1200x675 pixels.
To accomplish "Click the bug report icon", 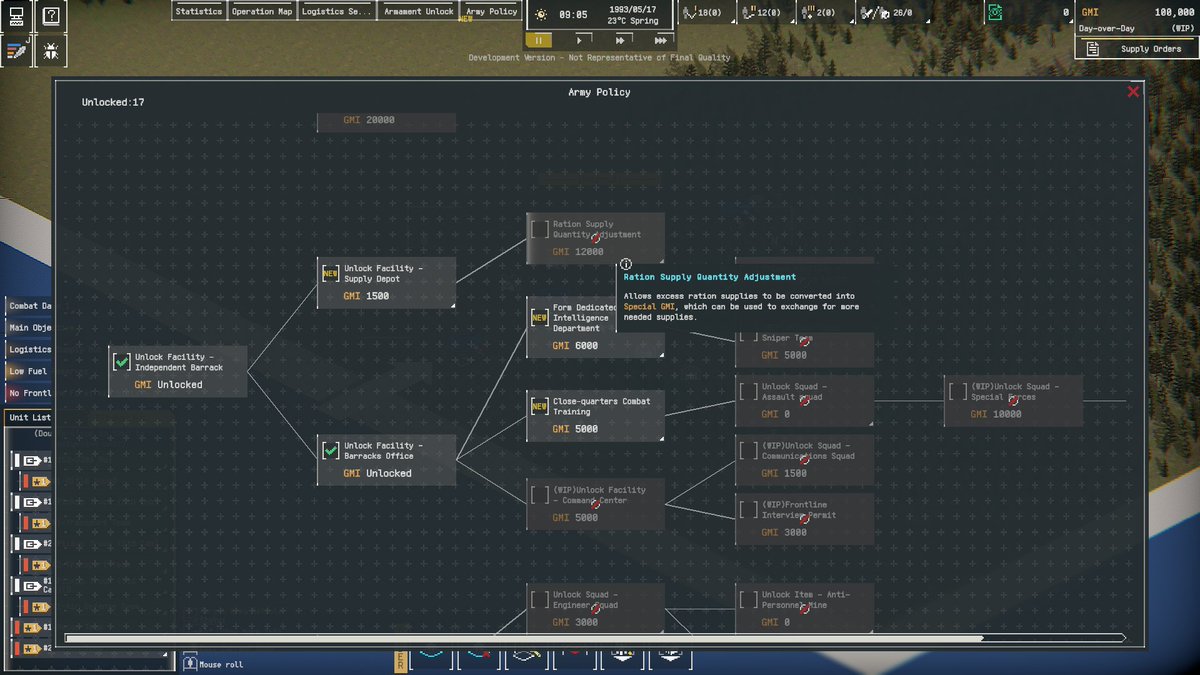I will [x=52, y=51].
